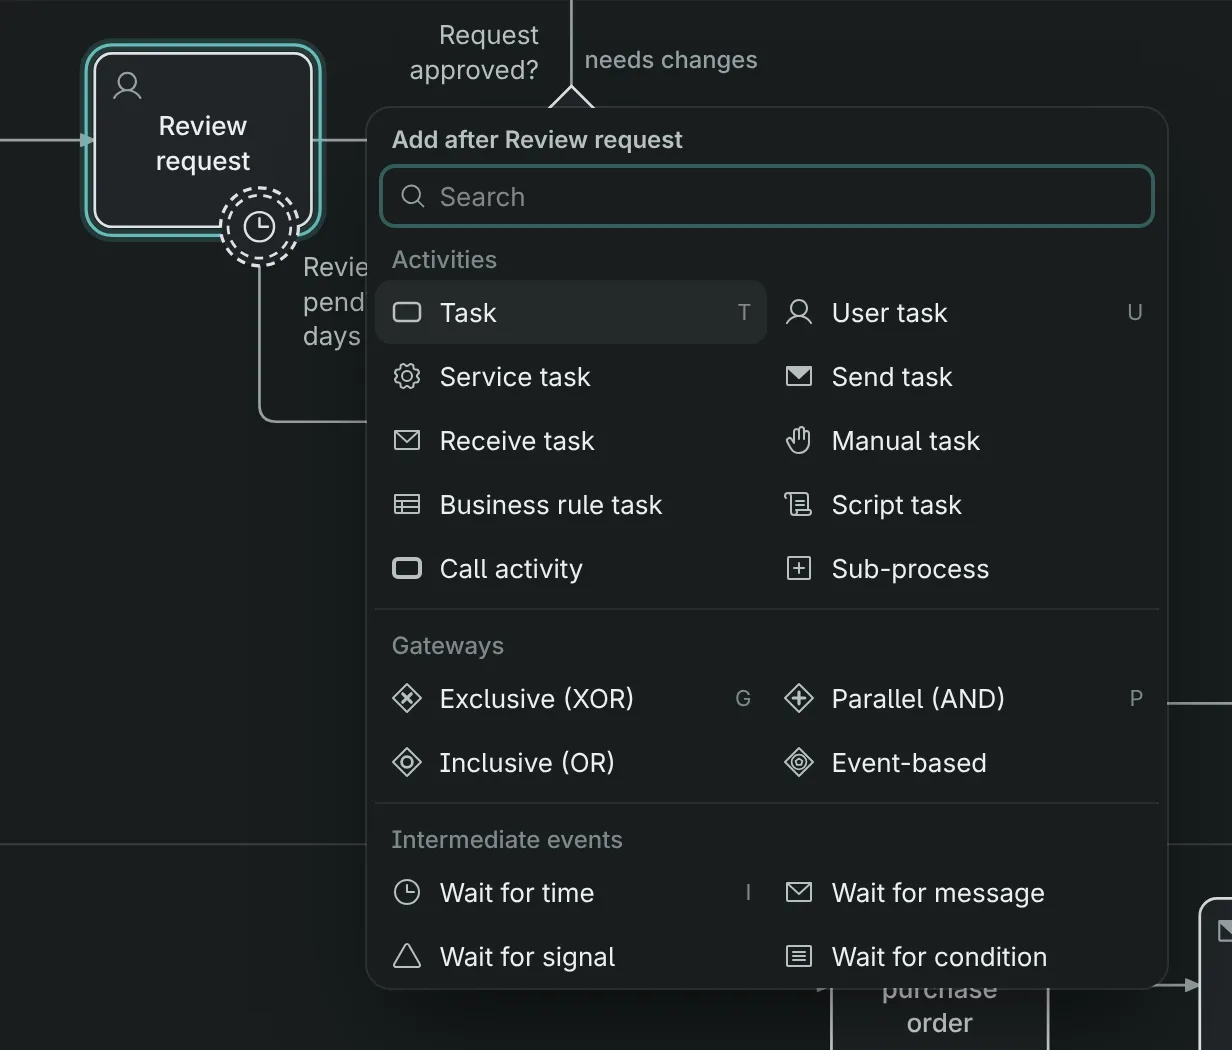The width and height of the screenshot is (1232, 1050).
Task: Click the Parallel (AND) diamond icon
Action: (799, 698)
